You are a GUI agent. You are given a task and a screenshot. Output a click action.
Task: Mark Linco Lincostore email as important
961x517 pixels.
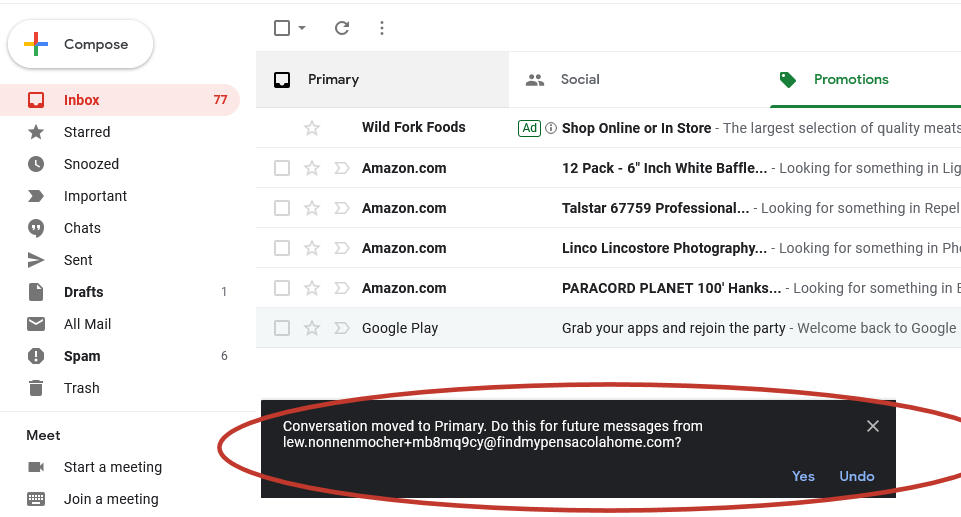point(341,247)
